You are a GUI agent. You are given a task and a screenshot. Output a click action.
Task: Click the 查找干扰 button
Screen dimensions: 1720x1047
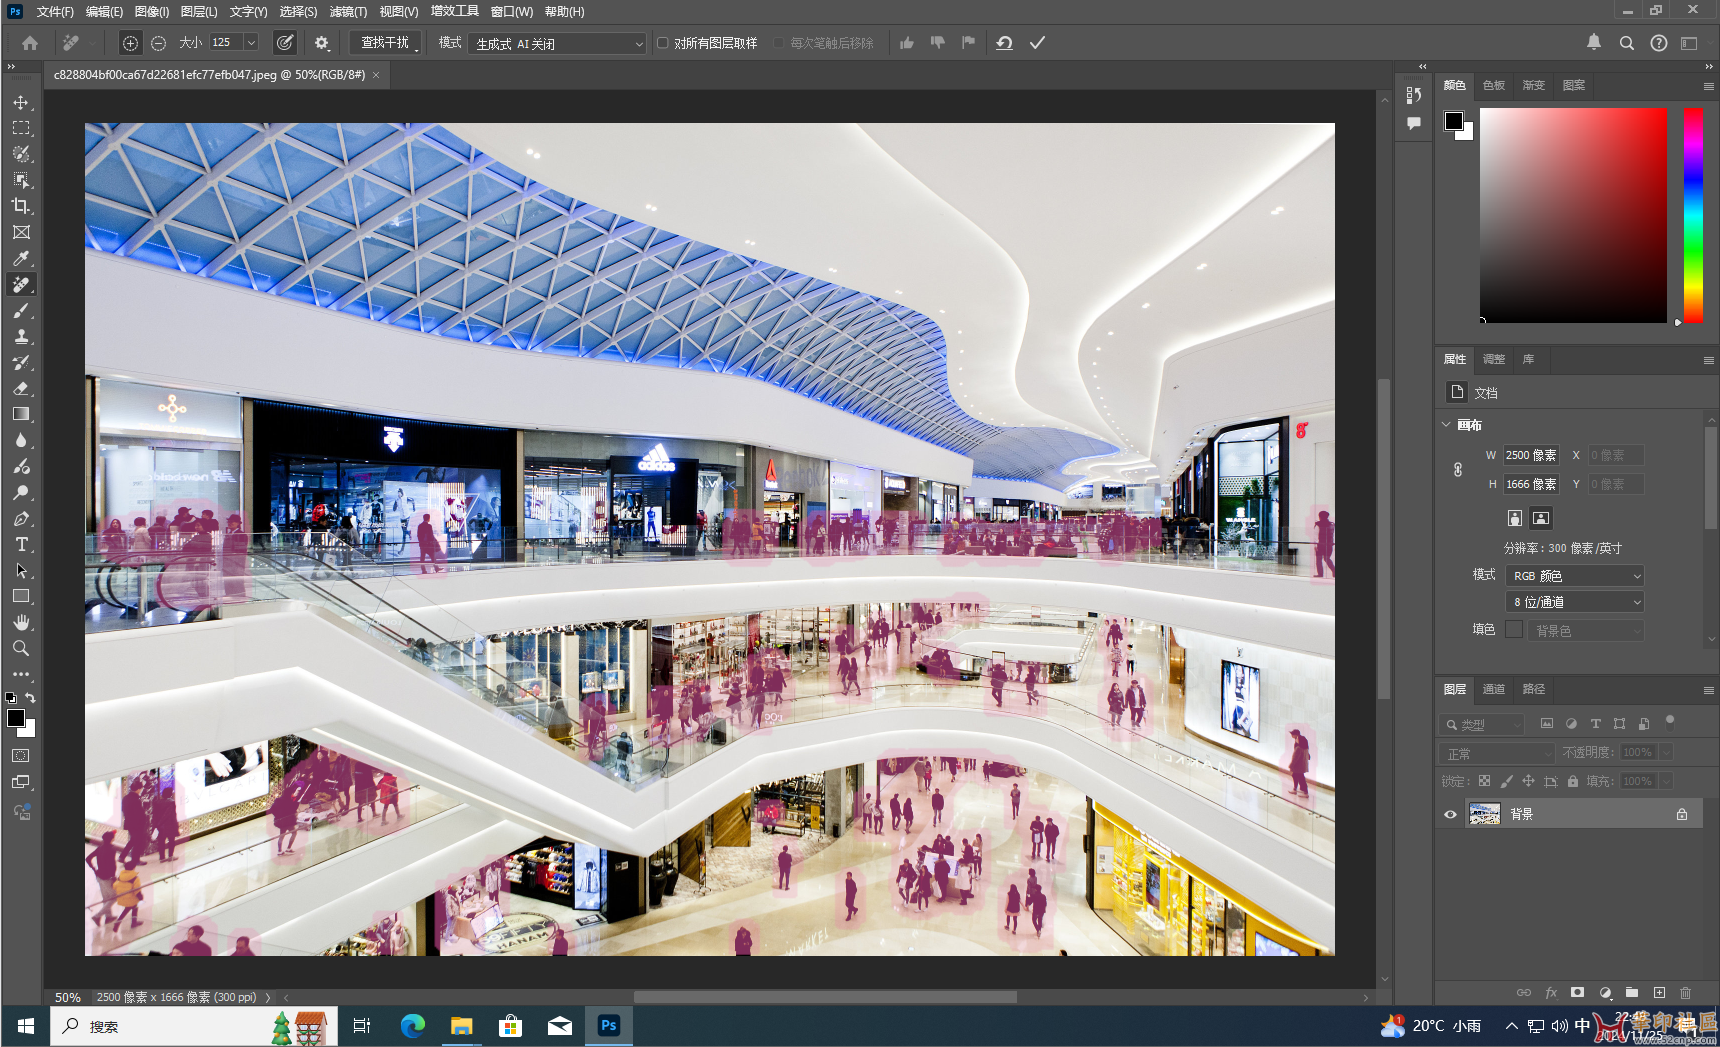click(385, 43)
